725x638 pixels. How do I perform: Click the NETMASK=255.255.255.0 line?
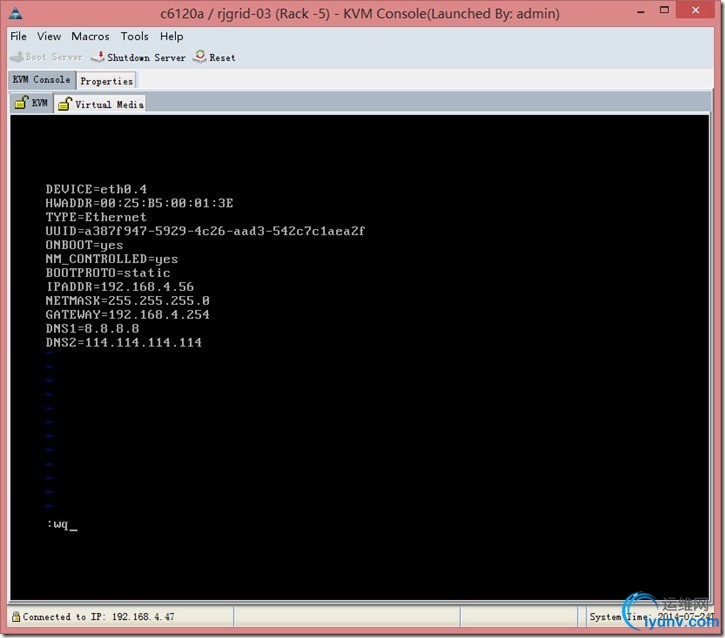point(128,301)
